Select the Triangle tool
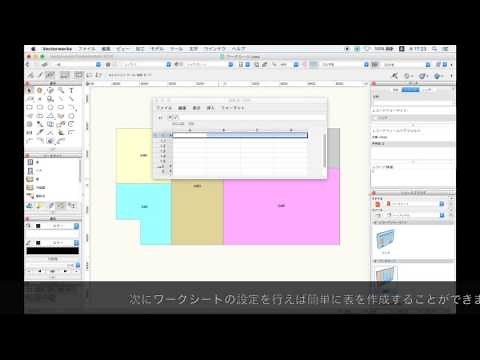Screen dimensions: 480x360 [x=50, y=116]
